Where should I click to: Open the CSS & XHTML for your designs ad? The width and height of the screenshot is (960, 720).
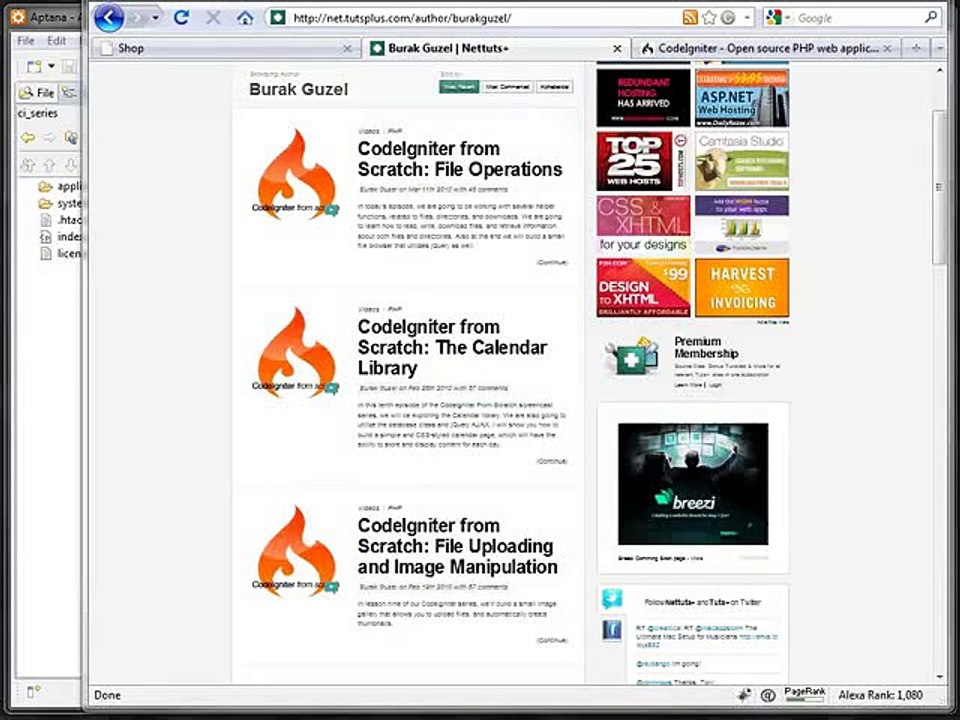[x=643, y=224]
